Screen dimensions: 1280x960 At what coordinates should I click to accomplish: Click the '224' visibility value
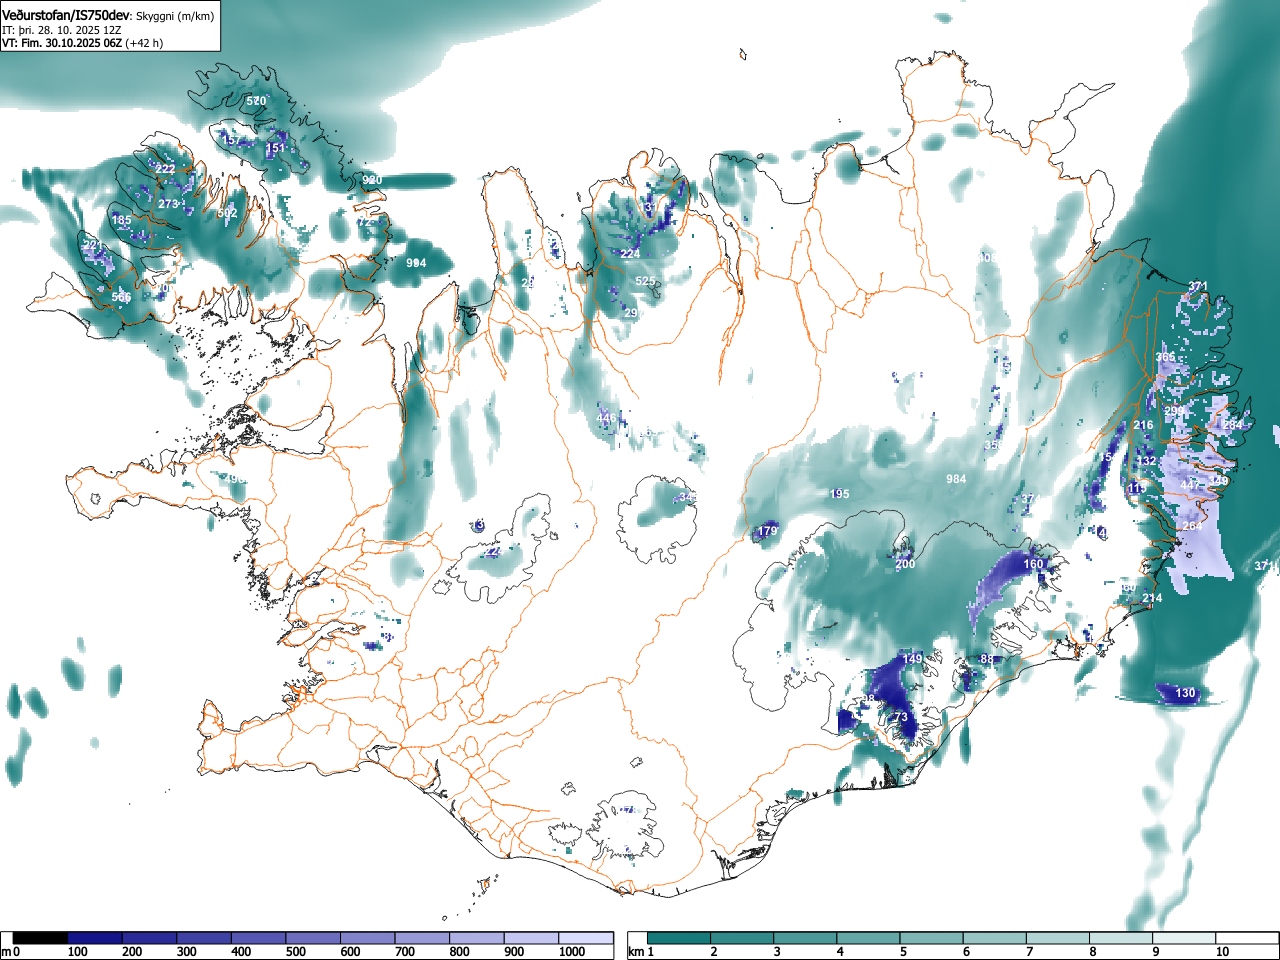630,254
